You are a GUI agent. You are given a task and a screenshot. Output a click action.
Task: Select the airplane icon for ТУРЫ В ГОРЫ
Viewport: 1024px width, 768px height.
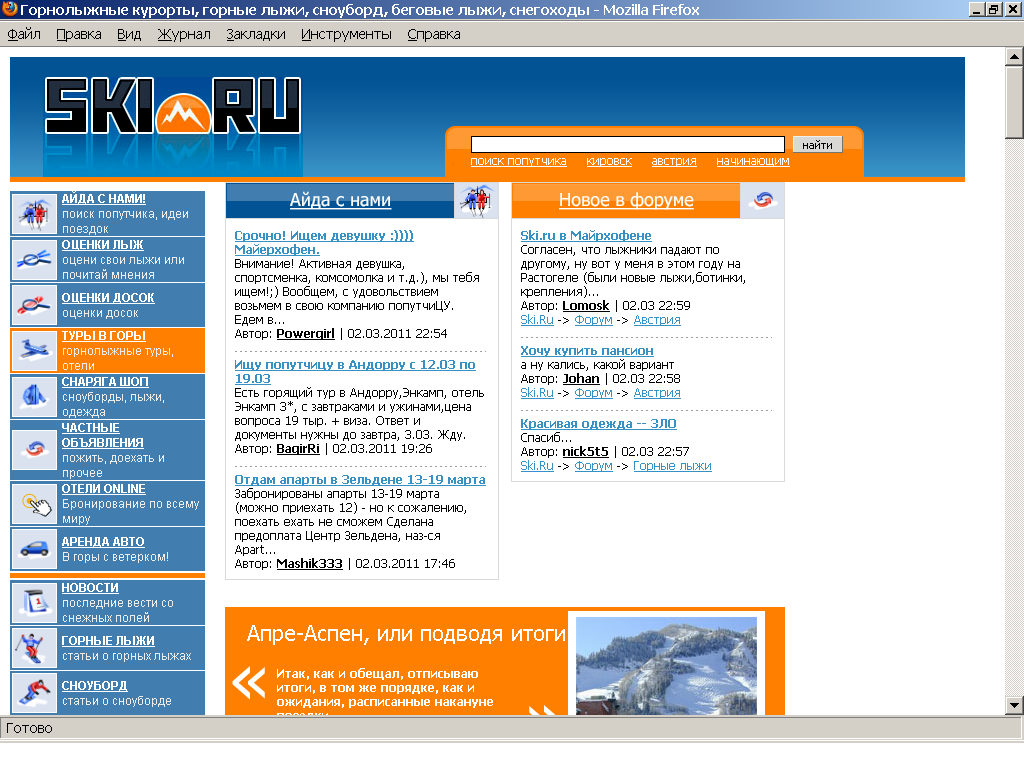pyautogui.click(x=34, y=350)
